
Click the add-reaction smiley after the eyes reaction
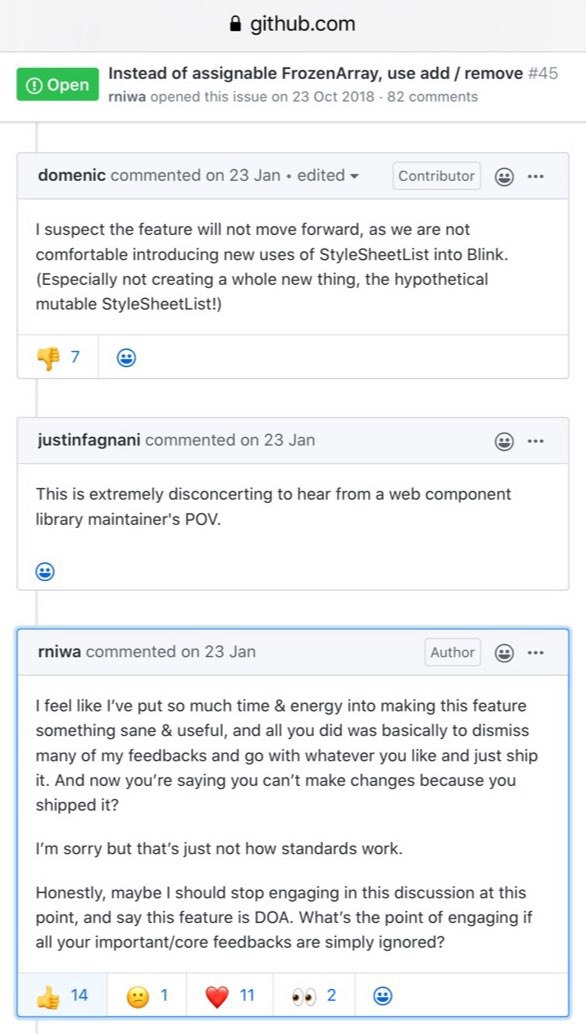pyautogui.click(x=383, y=996)
